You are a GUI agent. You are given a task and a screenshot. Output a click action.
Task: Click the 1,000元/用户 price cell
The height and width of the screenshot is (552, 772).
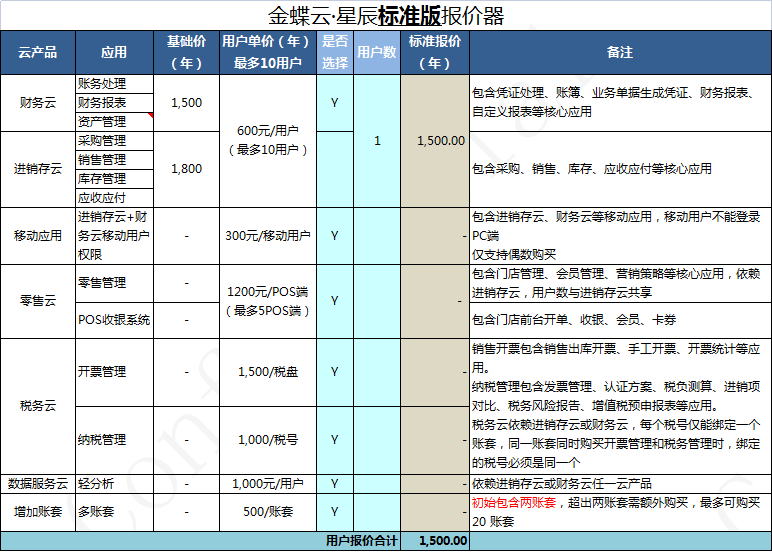point(268,484)
